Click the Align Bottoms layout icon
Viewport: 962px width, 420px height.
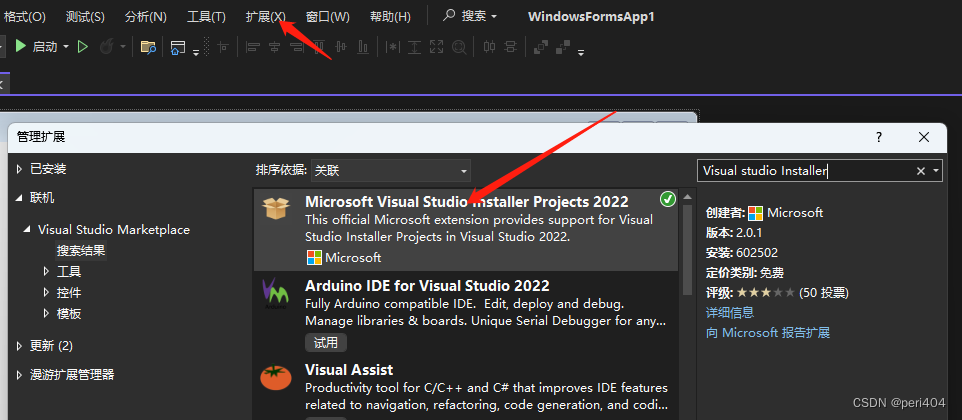pyautogui.click(x=363, y=47)
